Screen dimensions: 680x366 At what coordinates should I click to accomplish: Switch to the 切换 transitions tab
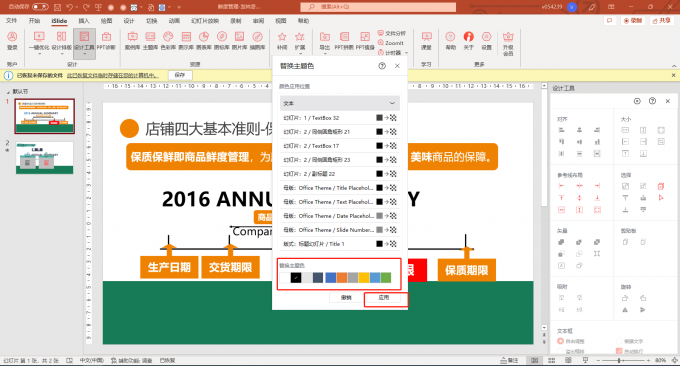151,21
